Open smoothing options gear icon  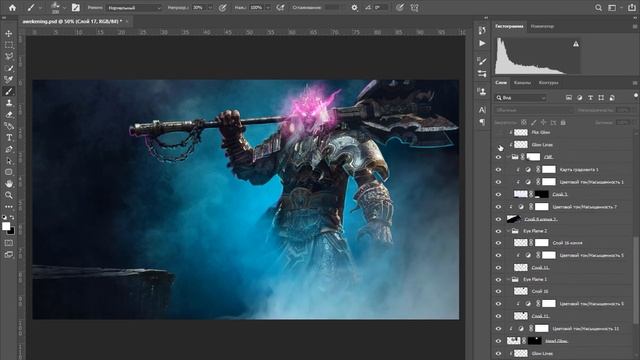point(354,7)
